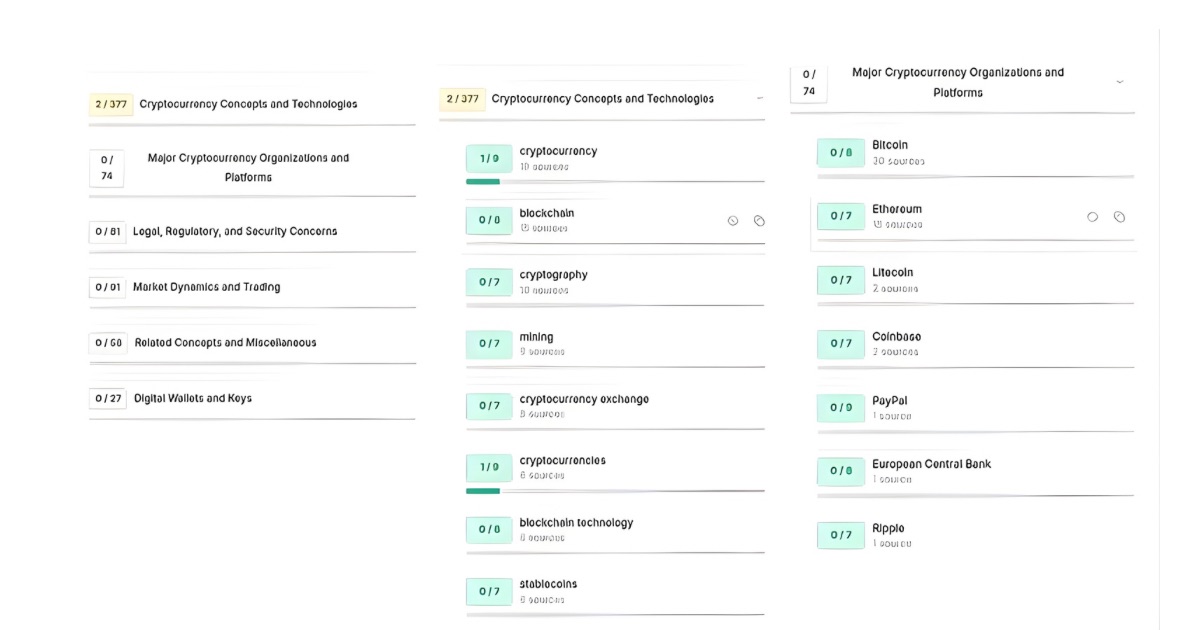1200x630 pixels.
Task: Open the European Central Bank entry
Action: click(x=931, y=465)
